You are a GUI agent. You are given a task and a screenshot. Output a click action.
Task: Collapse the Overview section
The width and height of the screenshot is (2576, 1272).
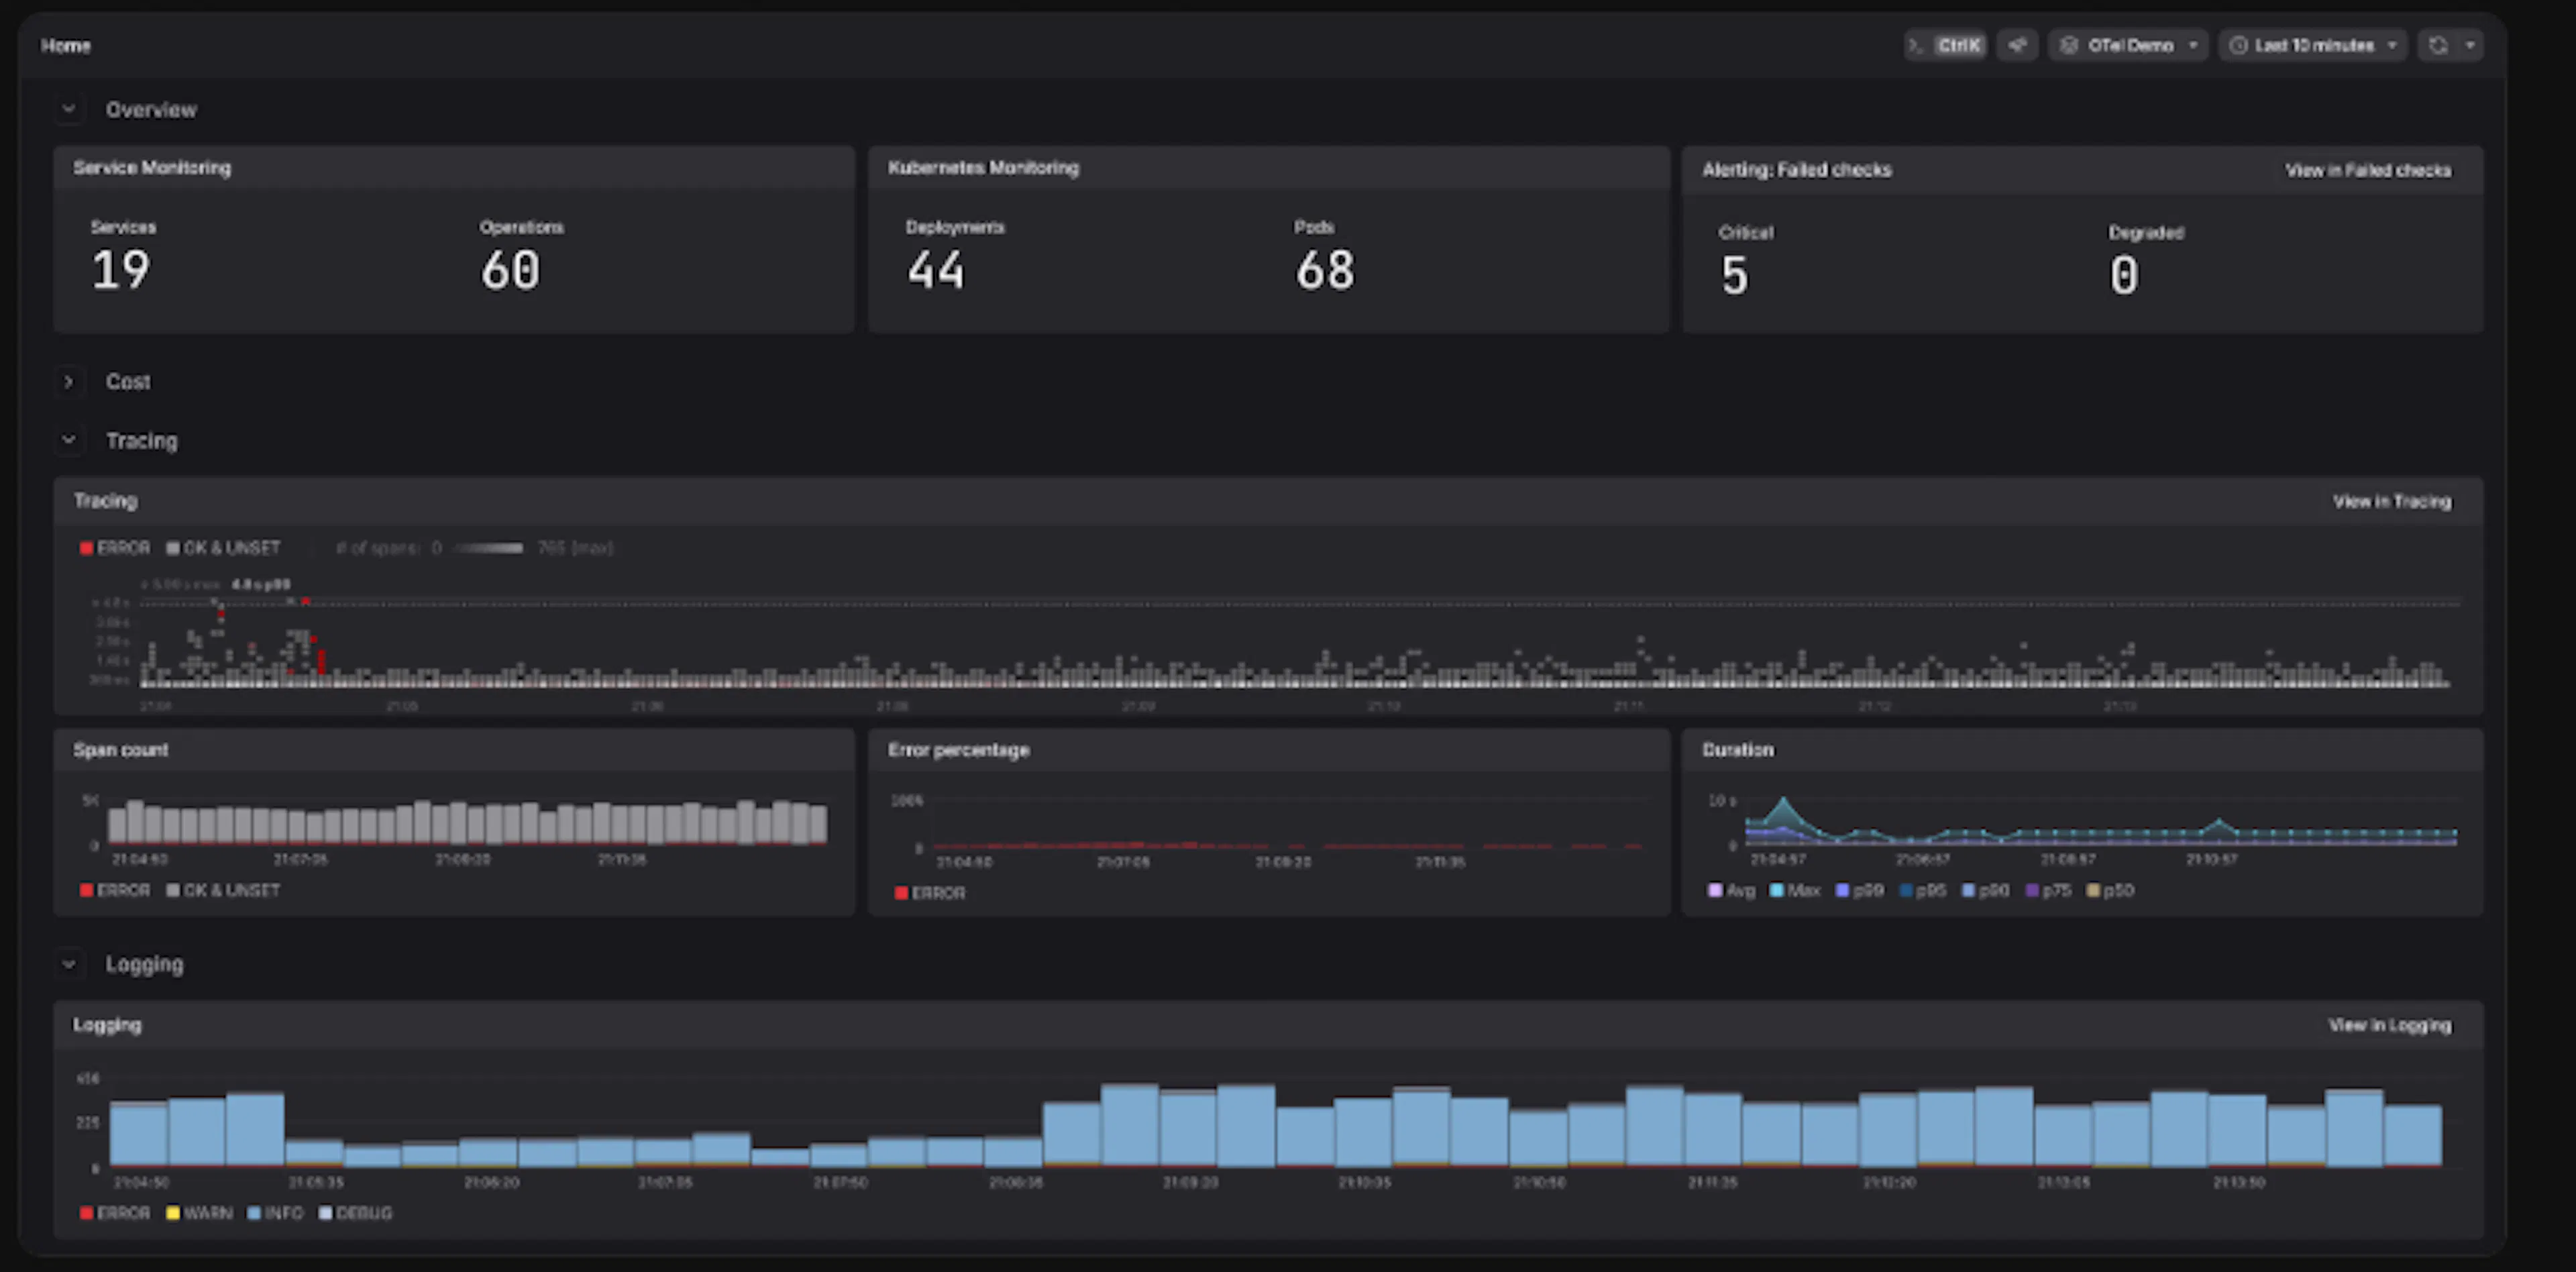(68, 109)
